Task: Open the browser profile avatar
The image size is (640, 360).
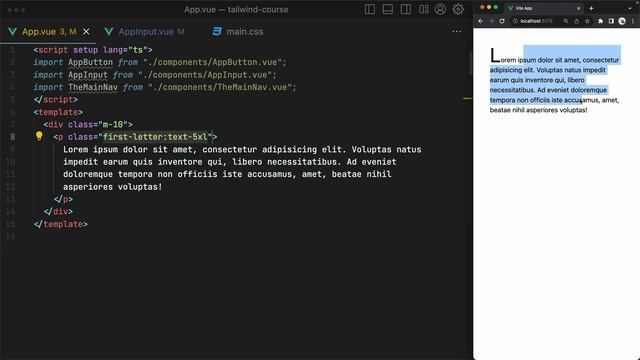Action: click(622, 21)
